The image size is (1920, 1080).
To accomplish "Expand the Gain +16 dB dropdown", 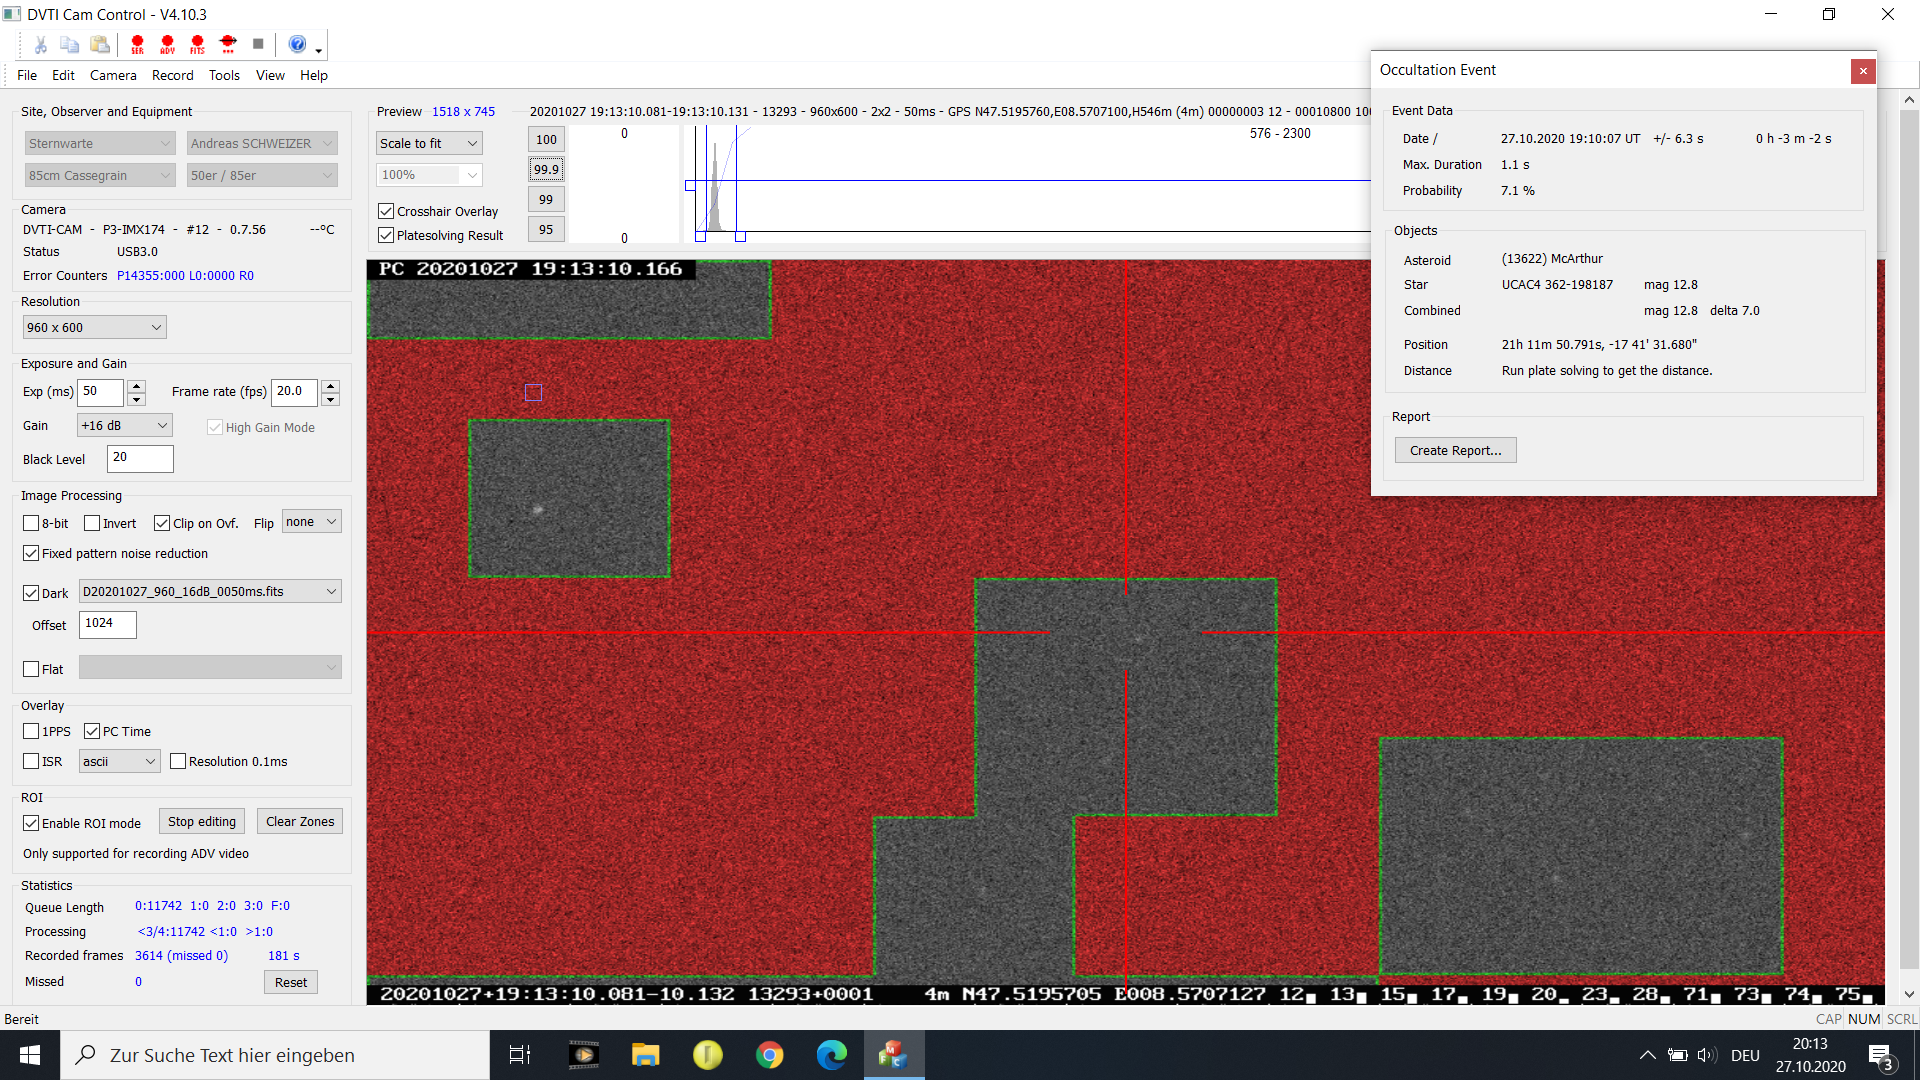I will pos(125,426).
